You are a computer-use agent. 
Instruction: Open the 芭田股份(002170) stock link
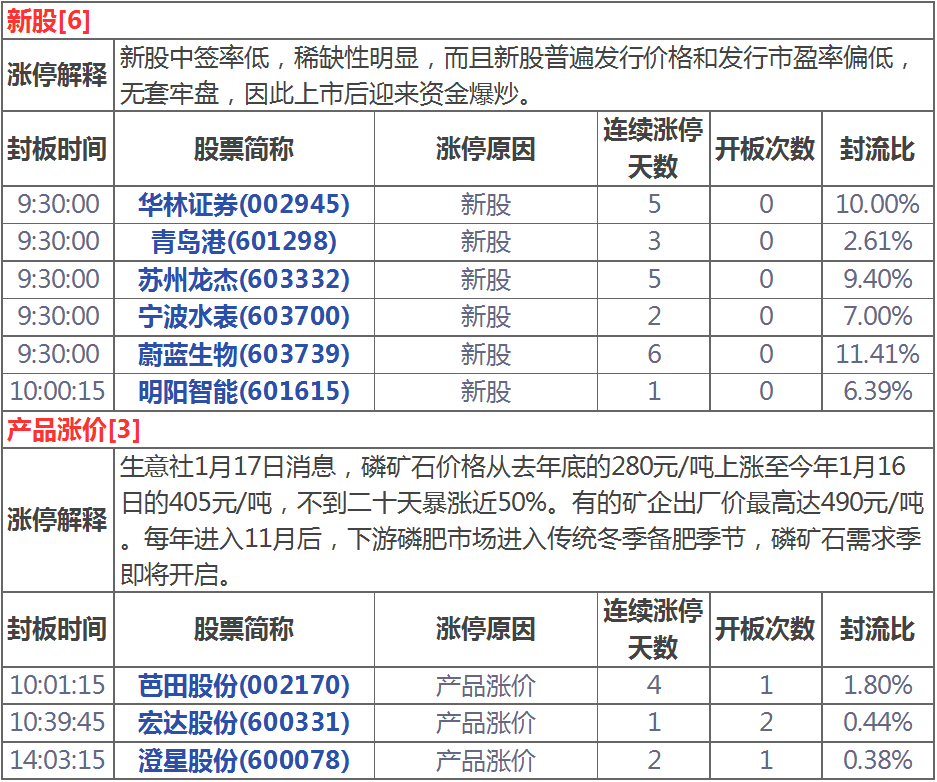pyautogui.click(x=244, y=685)
